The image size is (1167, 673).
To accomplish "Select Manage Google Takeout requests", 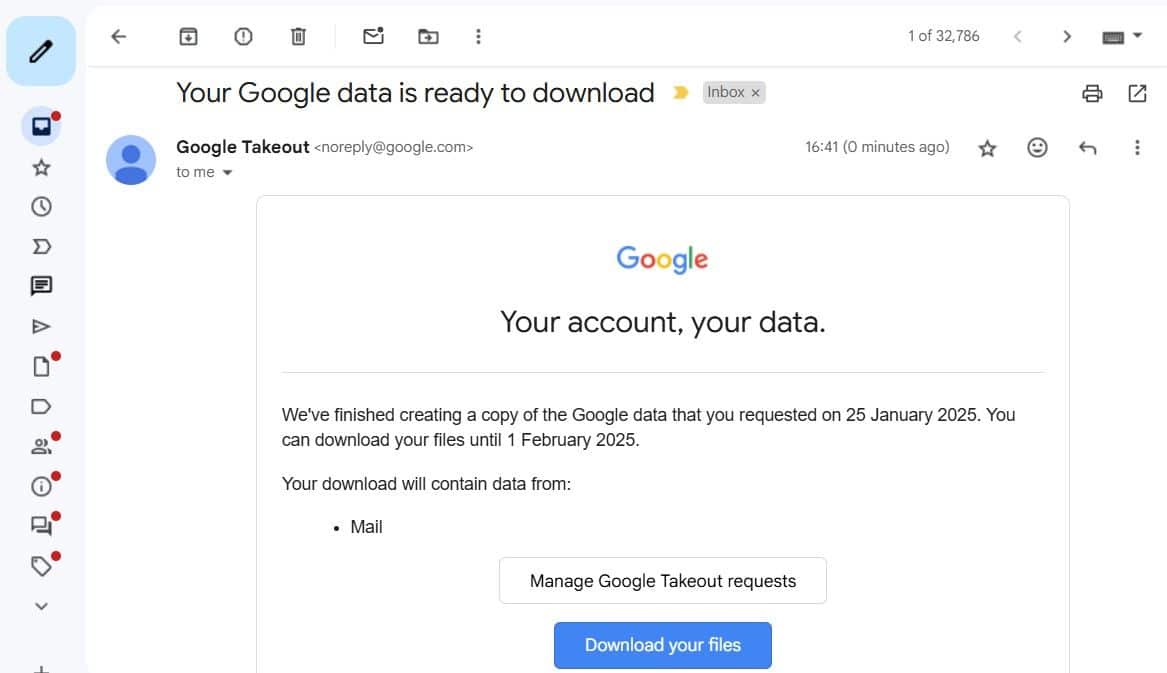I will pos(662,580).
